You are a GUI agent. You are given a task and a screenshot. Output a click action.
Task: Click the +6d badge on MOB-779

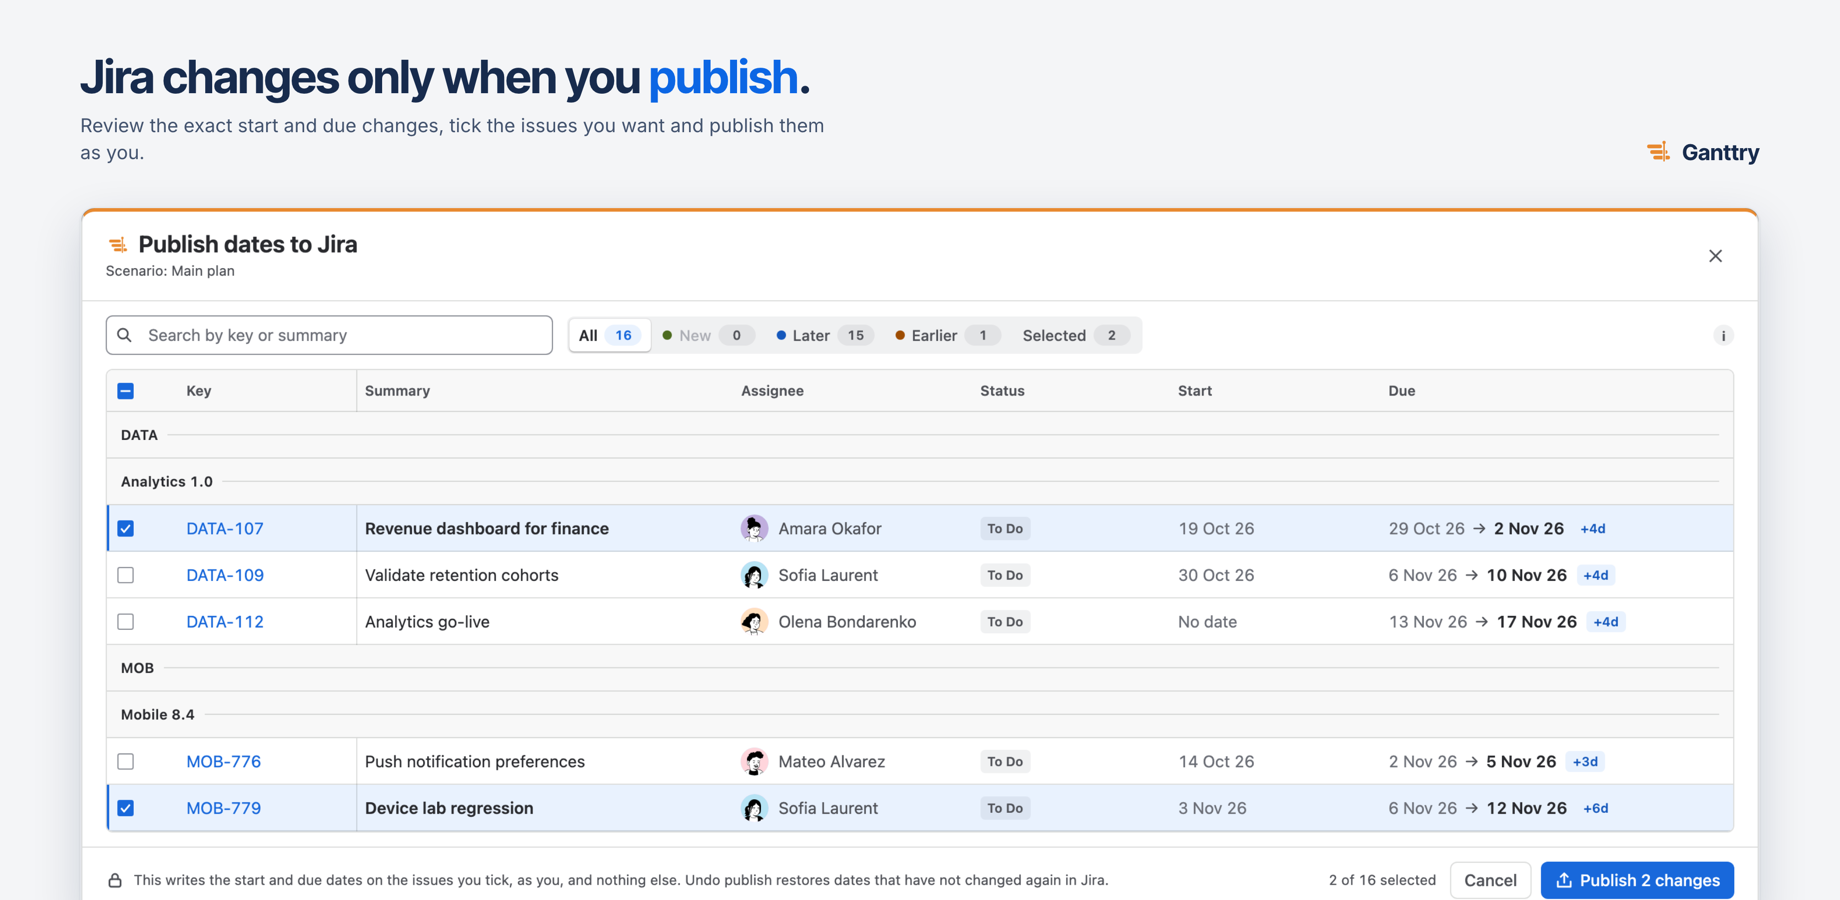[1596, 808]
